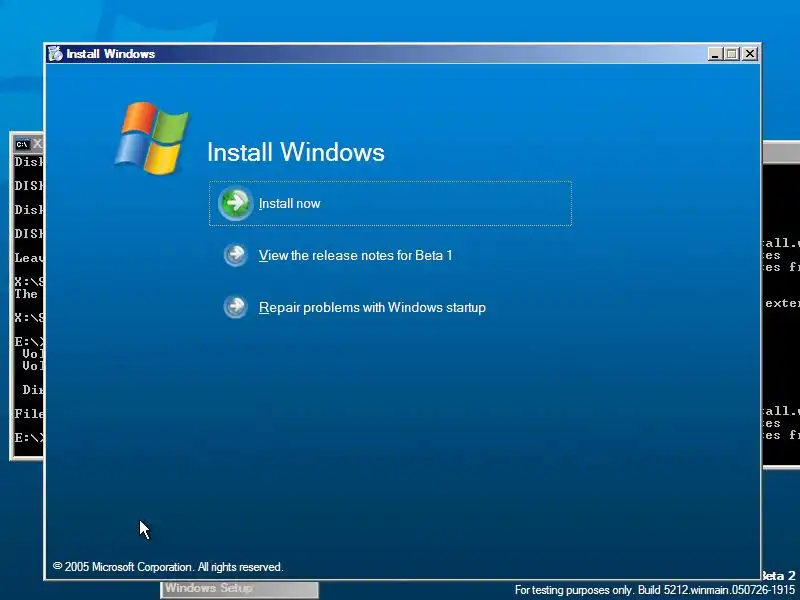
Task: Click the Install Windows title bar setup icon
Action: [55, 54]
